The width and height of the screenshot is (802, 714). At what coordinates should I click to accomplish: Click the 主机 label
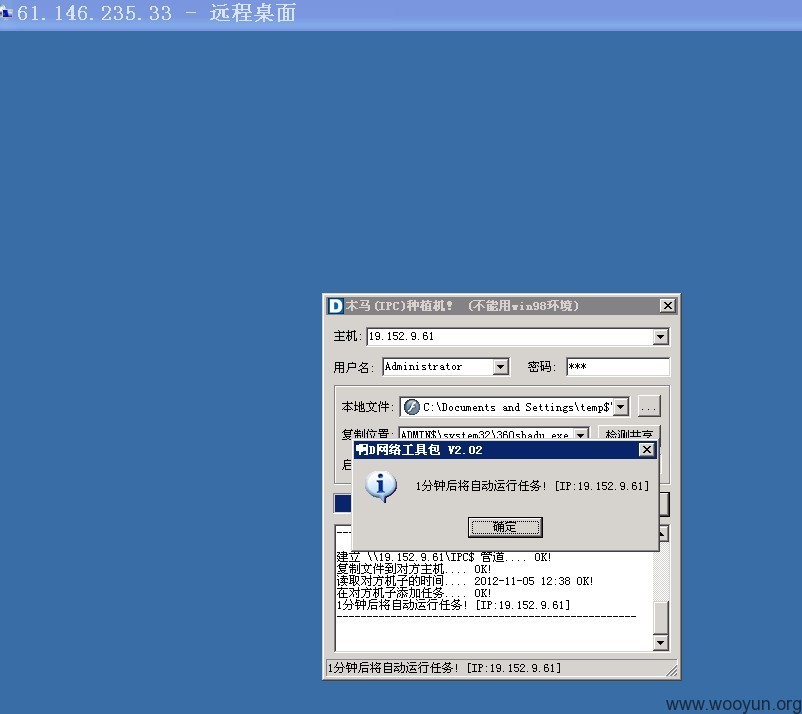pyautogui.click(x=347, y=336)
